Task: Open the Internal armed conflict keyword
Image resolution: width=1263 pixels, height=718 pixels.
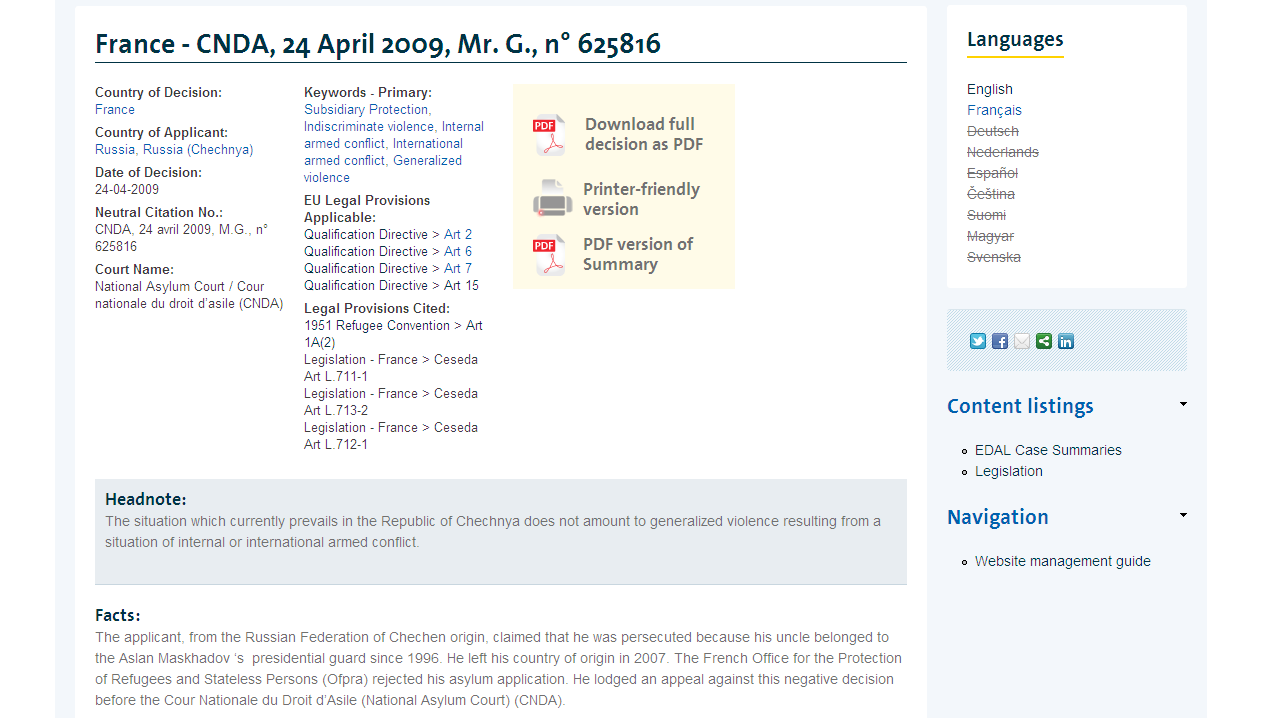Action: [394, 135]
